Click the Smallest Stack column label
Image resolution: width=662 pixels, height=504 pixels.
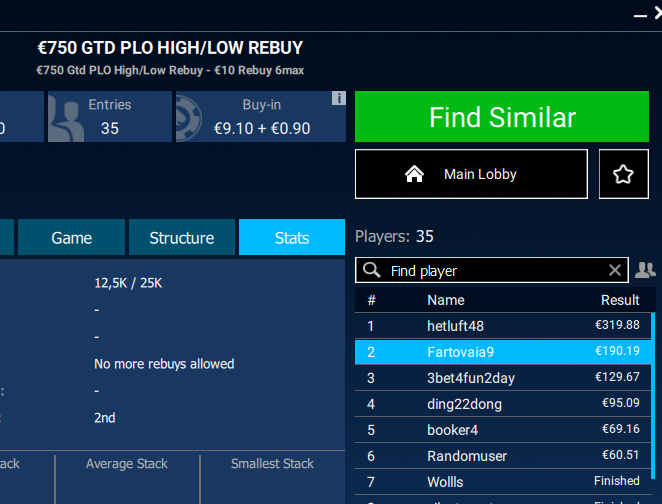point(272,463)
